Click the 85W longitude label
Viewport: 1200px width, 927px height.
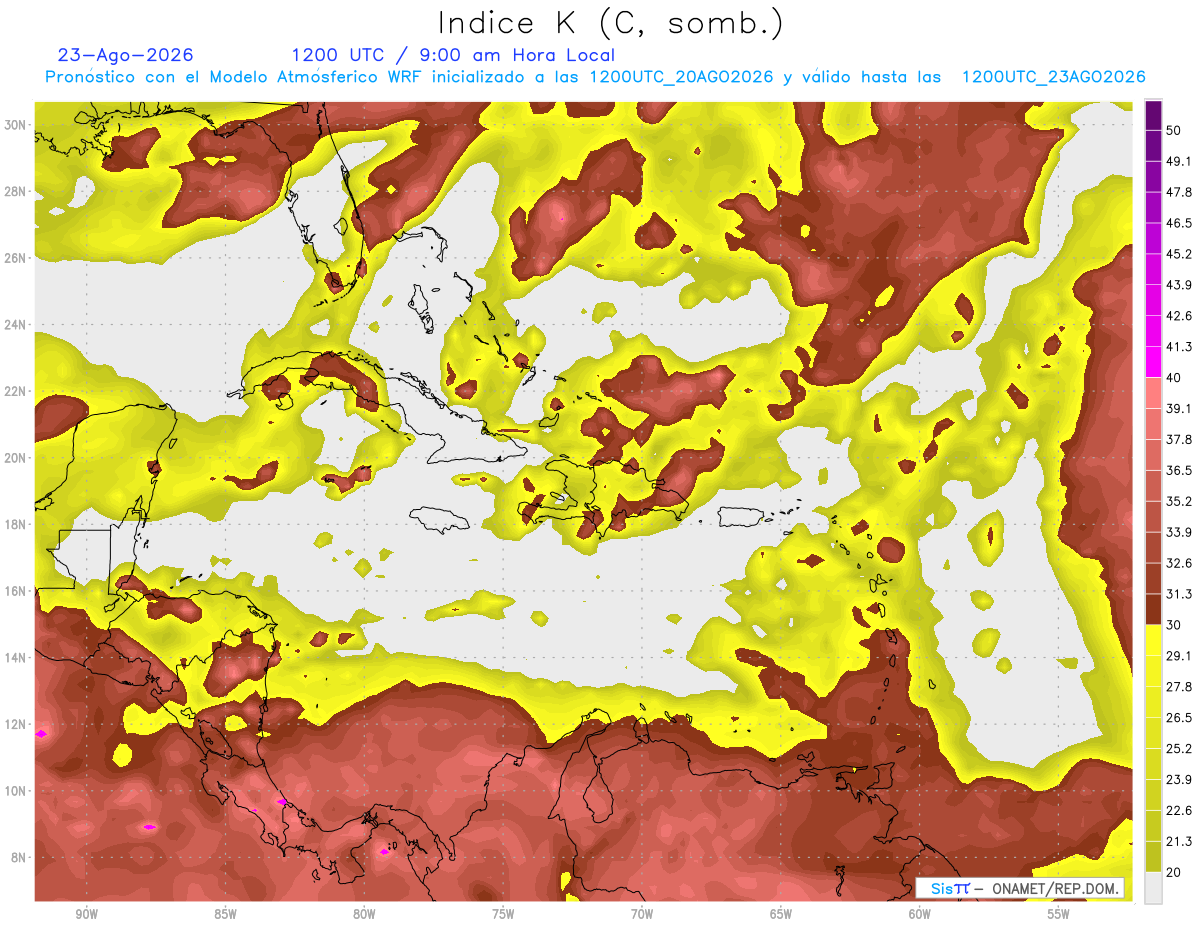click(x=225, y=915)
